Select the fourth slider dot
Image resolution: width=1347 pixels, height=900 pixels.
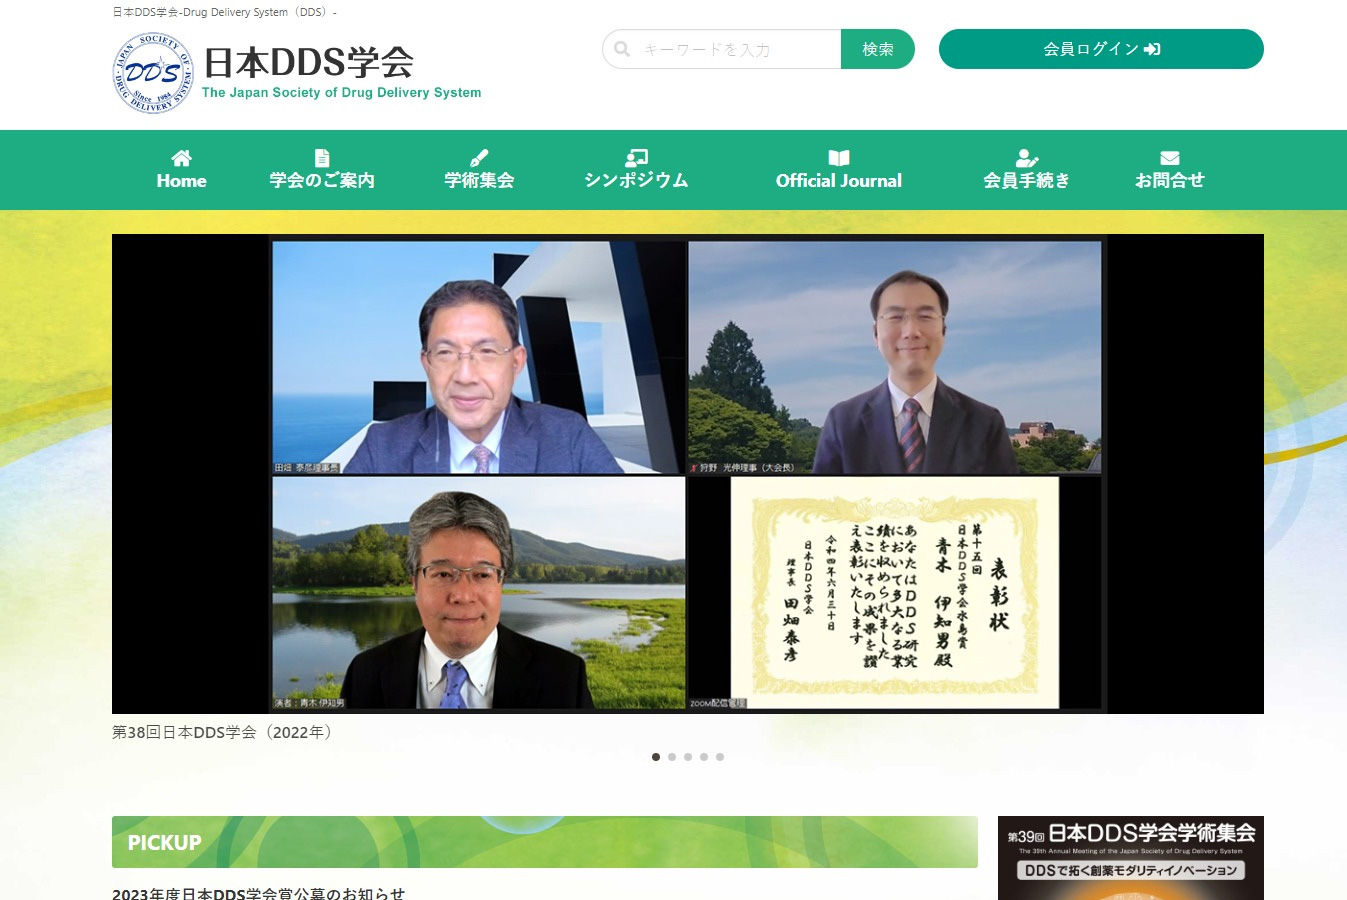click(x=704, y=757)
